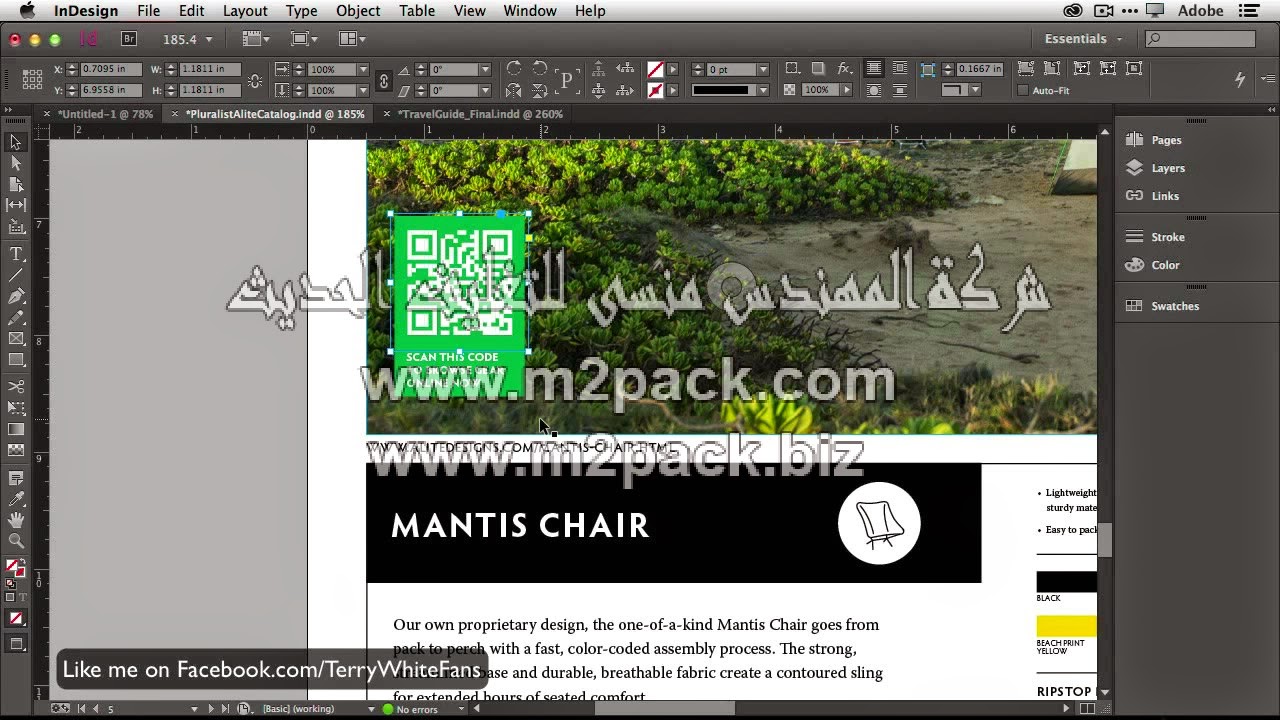Click the Rotate 90° clockwise icon
Screen dimensions: 1280x720
pos(513,68)
